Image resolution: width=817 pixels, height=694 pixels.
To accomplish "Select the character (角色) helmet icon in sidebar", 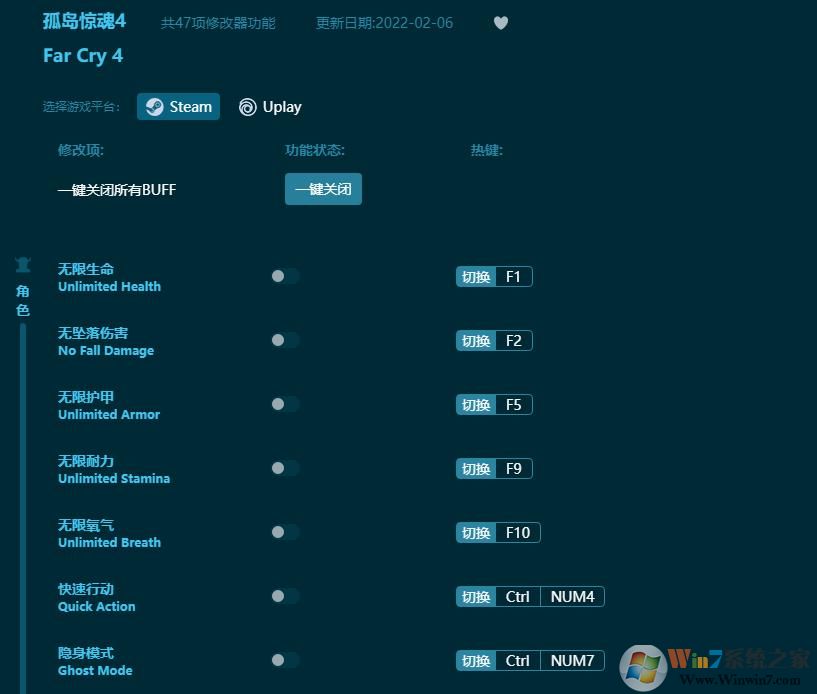I will [22, 263].
